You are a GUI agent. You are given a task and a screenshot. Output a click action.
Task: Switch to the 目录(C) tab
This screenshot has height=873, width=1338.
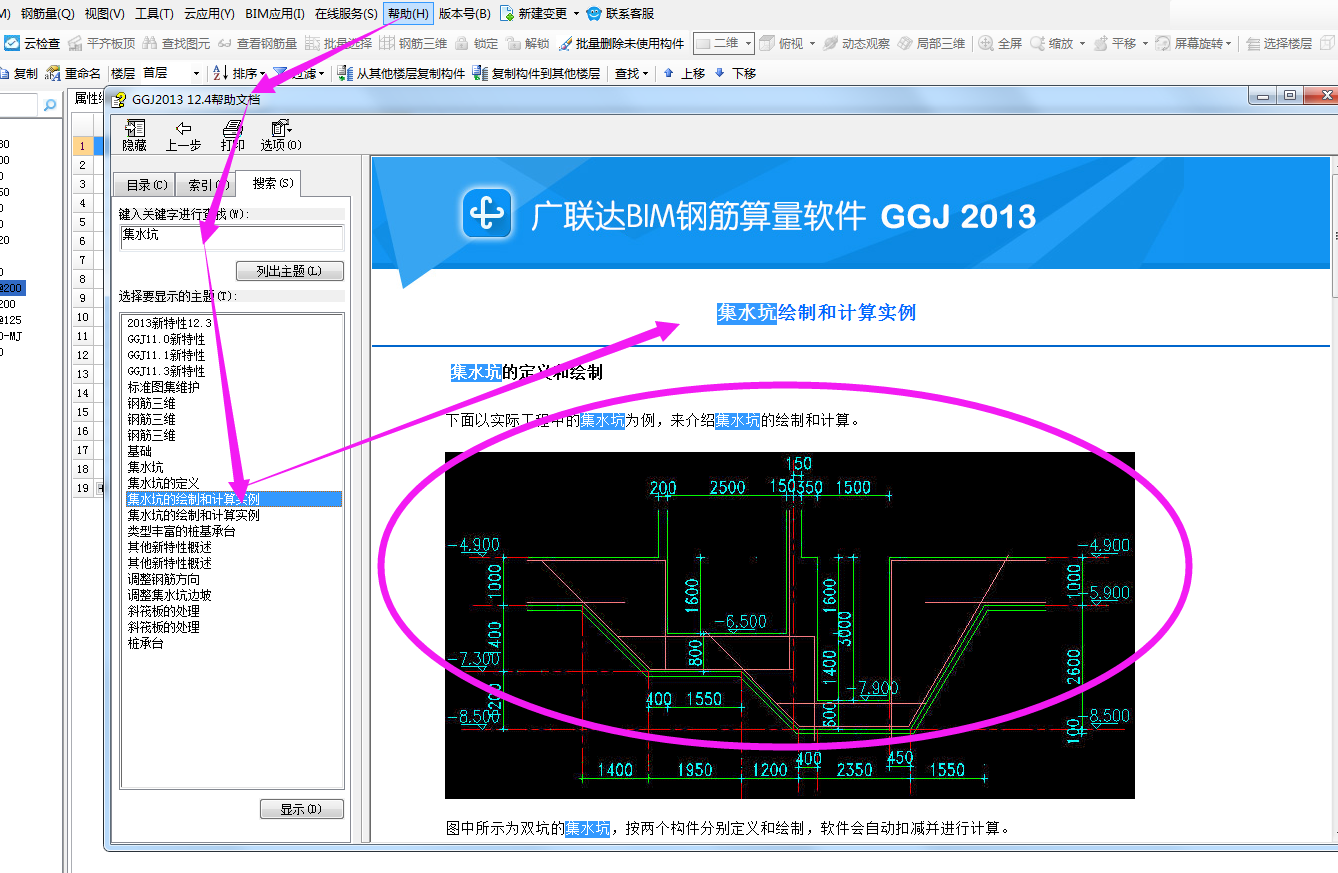point(146,185)
